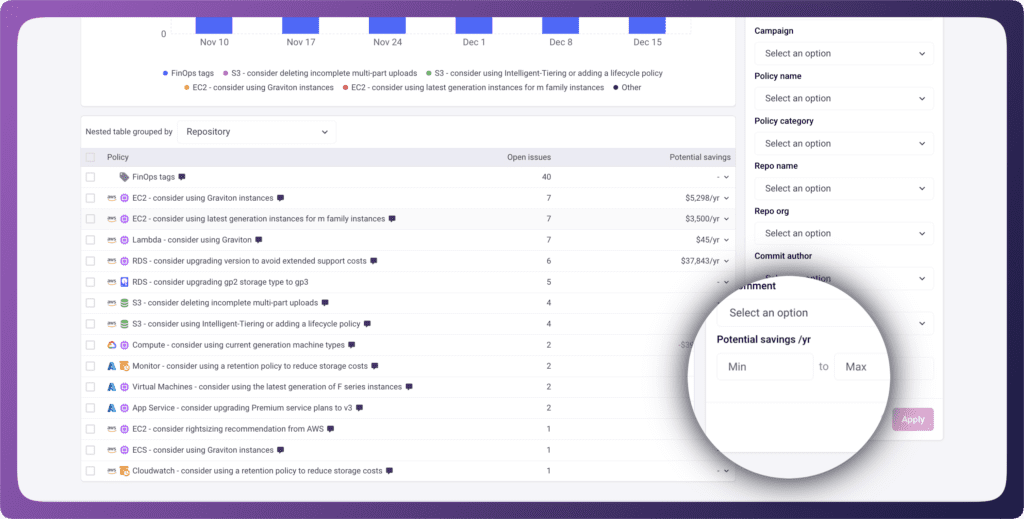The image size is (1024, 519).
Task: Check the select-all checkbox in table header
Action: [x=90, y=157]
